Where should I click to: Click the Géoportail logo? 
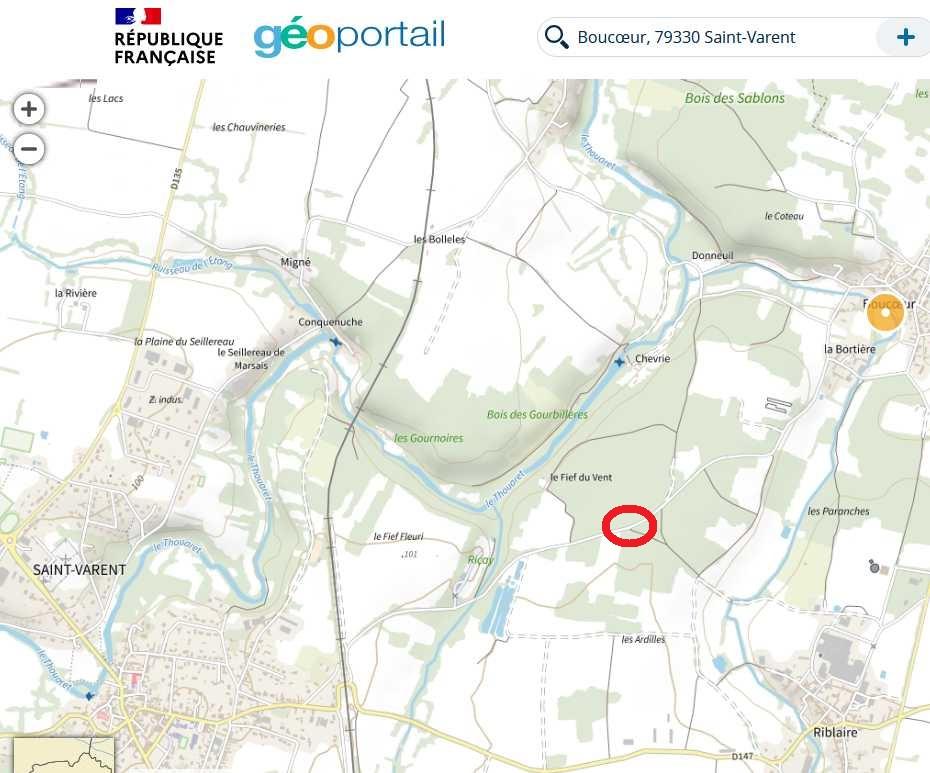[349, 37]
